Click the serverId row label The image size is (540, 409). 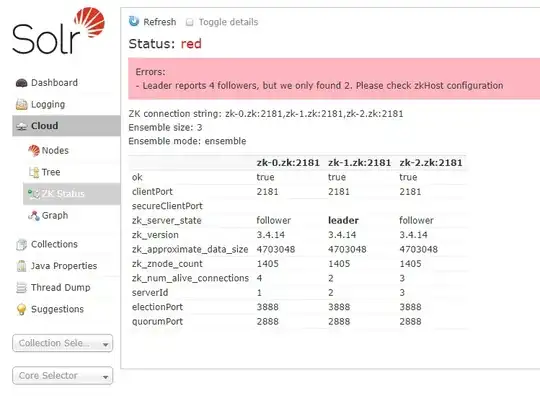pos(150,293)
